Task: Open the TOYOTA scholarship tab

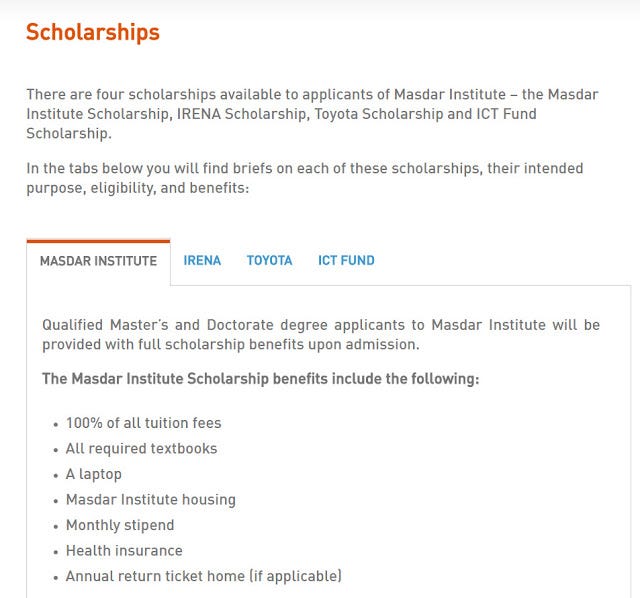Action: 269,260
